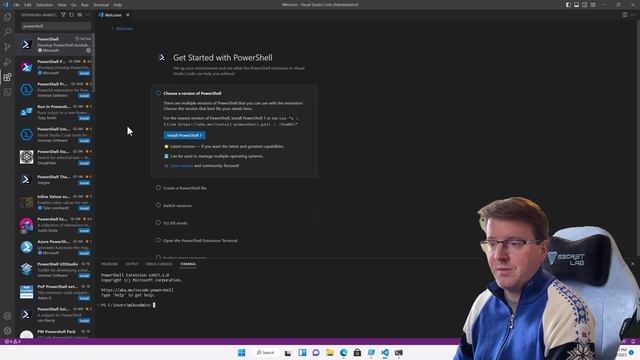Select the Extensions view icon

coord(7,77)
